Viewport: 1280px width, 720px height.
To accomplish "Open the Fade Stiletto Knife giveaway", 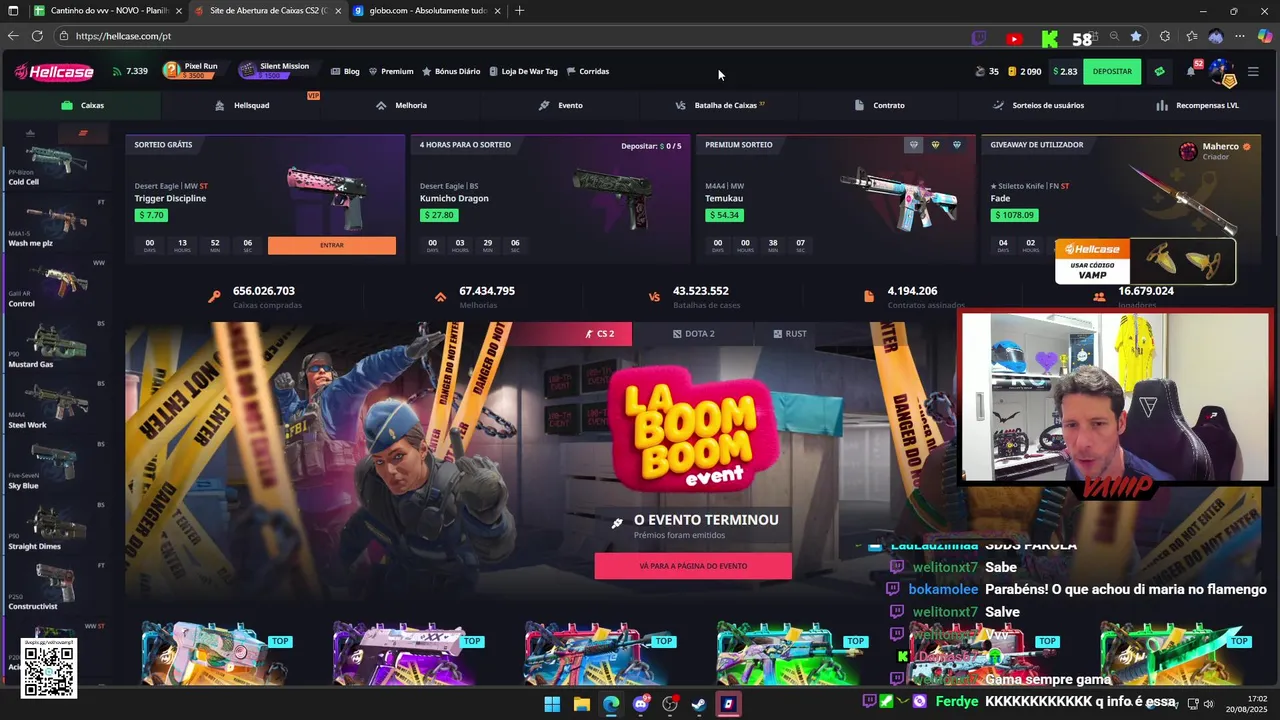I will pos(1121,198).
